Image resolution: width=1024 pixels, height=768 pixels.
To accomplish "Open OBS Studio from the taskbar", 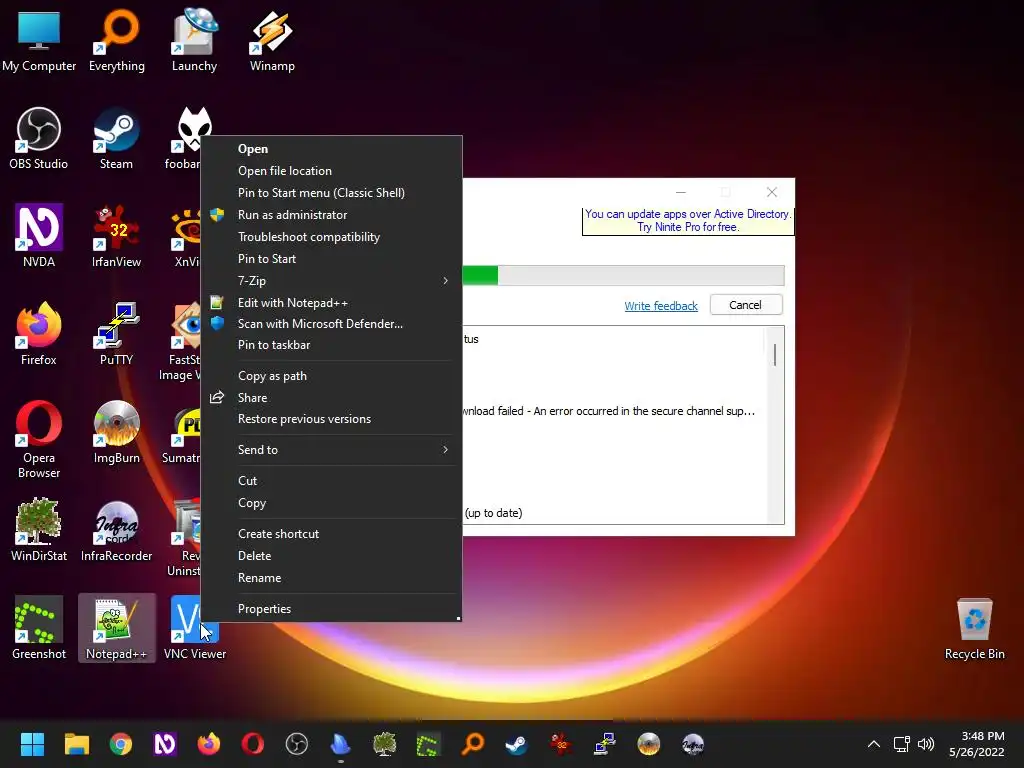I will coord(296,744).
